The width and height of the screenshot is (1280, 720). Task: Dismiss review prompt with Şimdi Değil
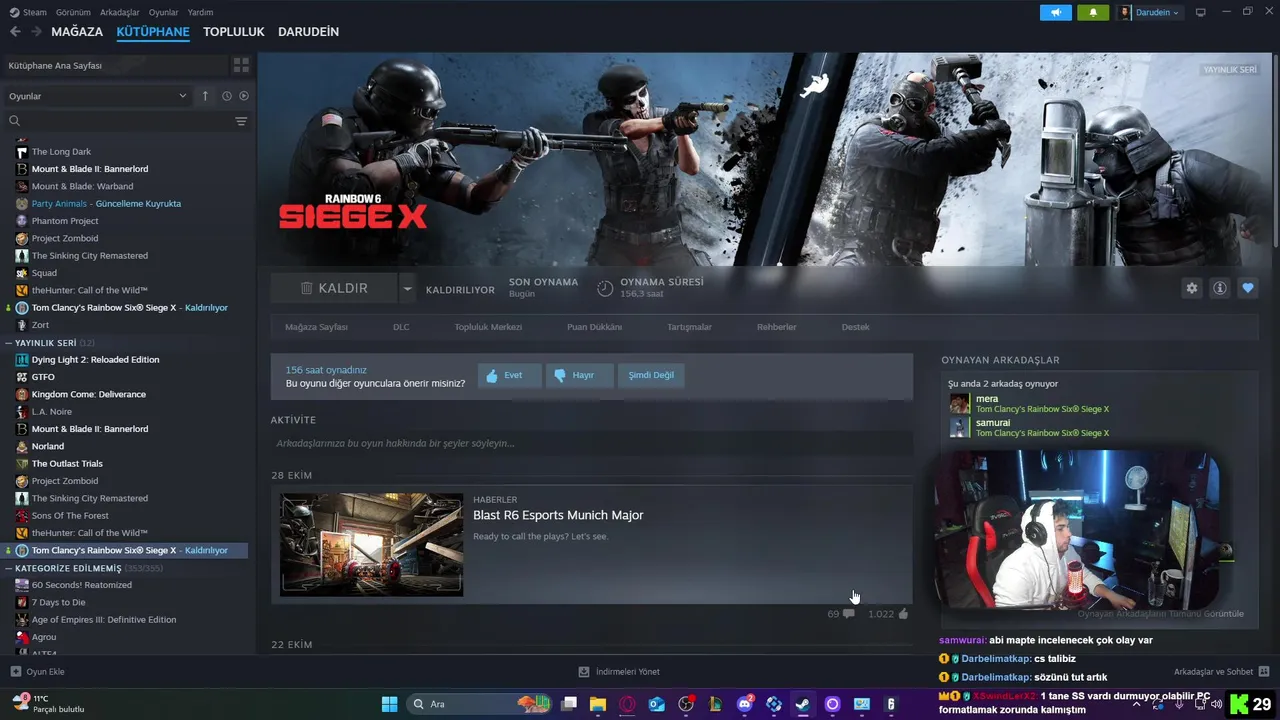[651, 375]
